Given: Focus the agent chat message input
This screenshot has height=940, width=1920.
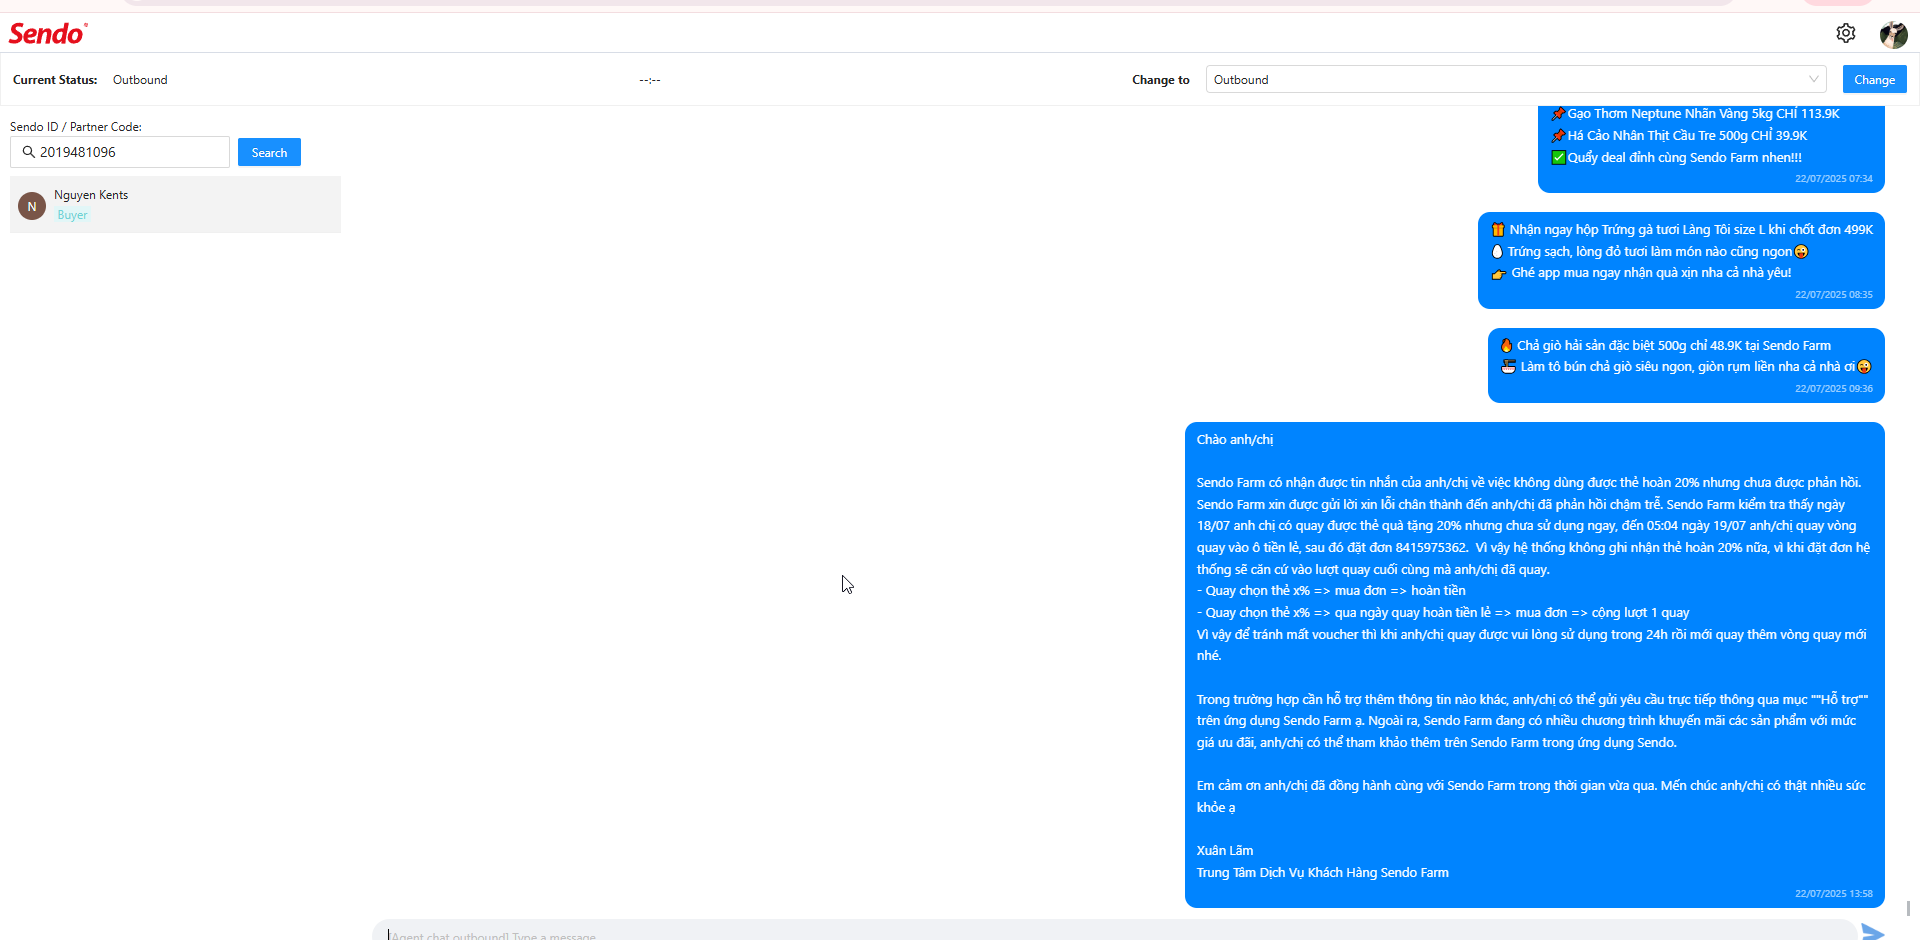Looking at the screenshot, I should tap(1114, 932).
